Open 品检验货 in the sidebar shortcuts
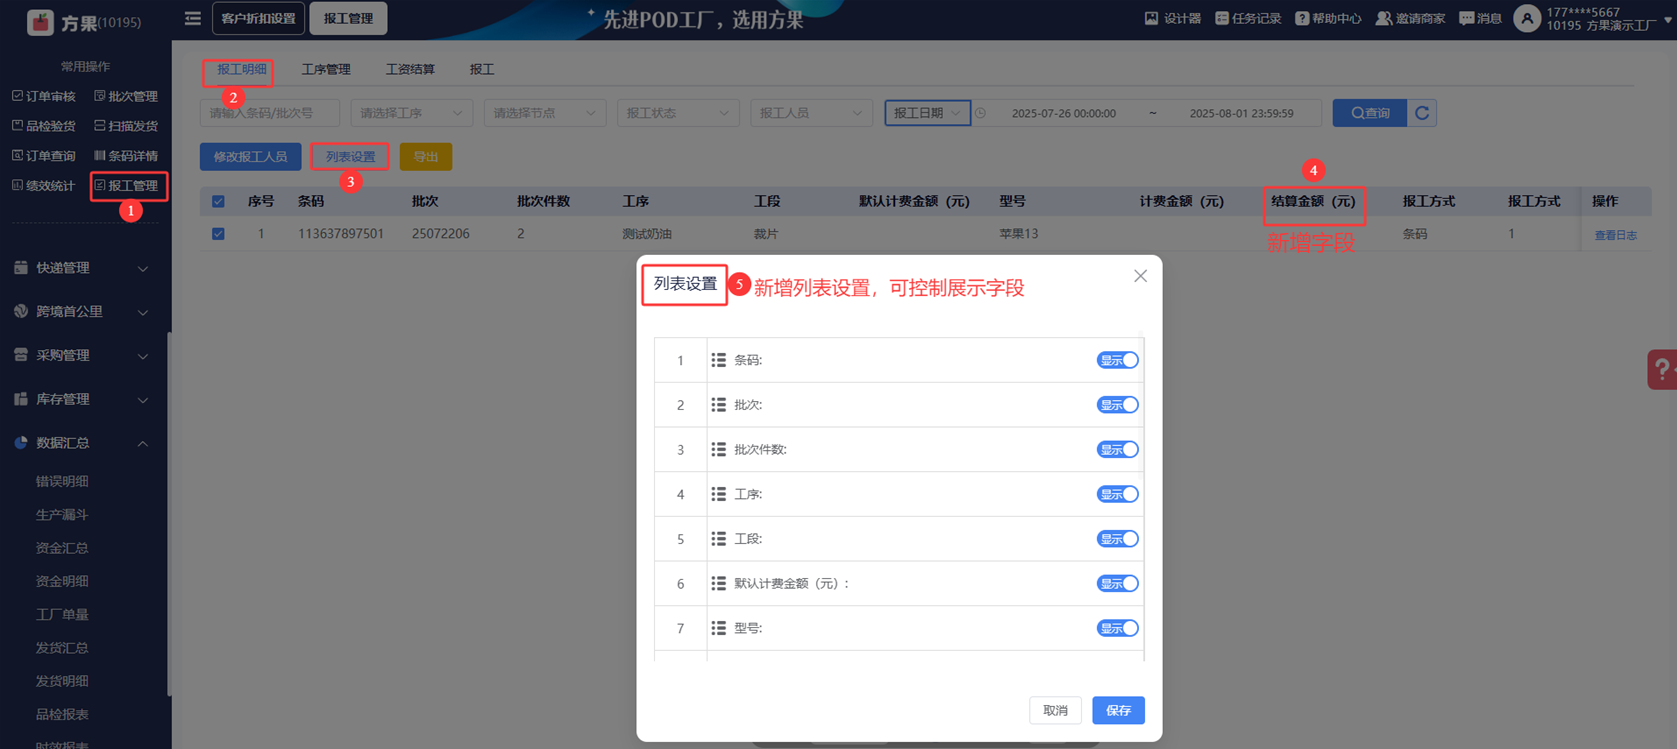The height and width of the screenshot is (749, 1677). coord(44,126)
